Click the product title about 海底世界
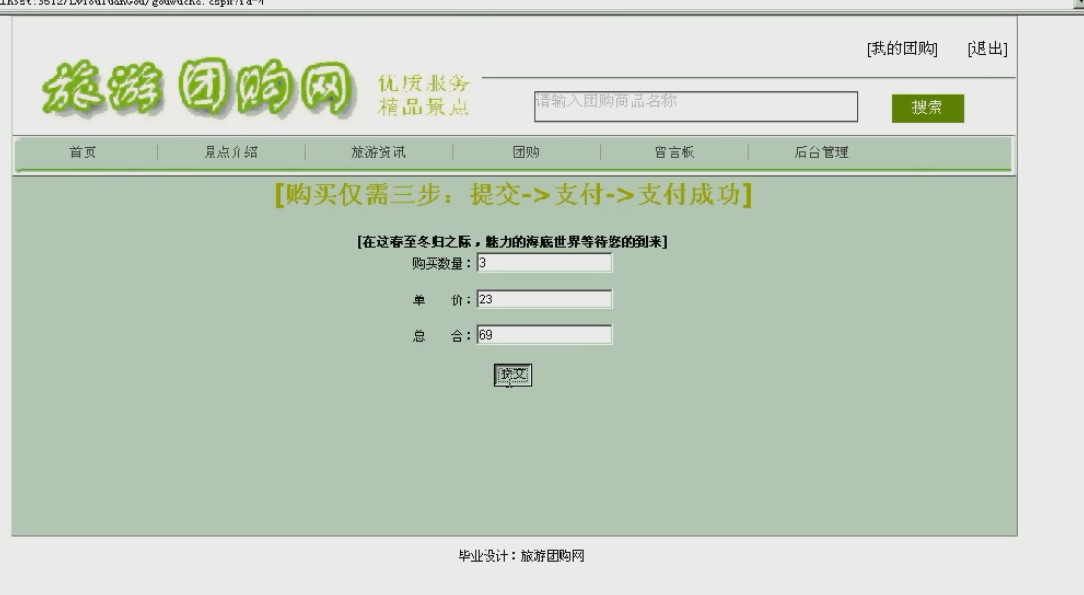The width and height of the screenshot is (1084, 595). 512,242
